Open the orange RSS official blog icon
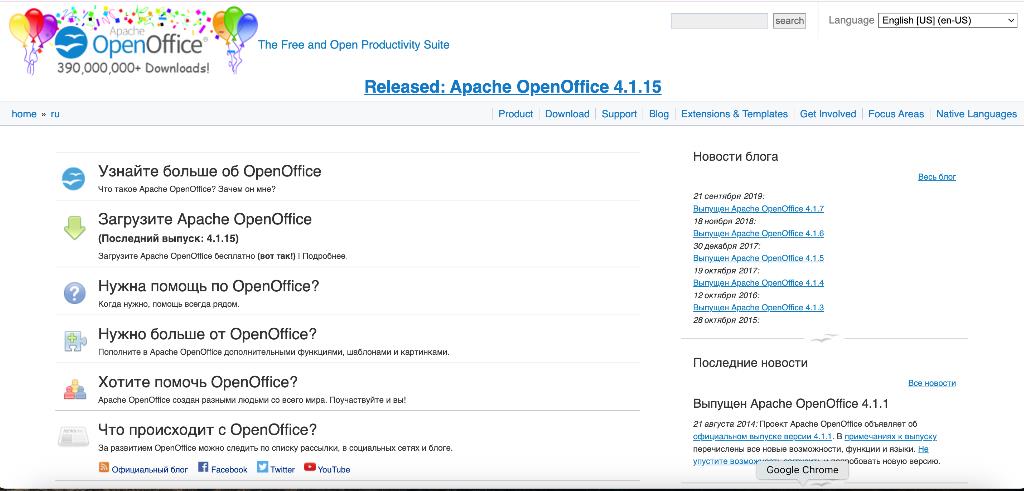This screenshot has height=491, width=1024. tap(104, 467)
